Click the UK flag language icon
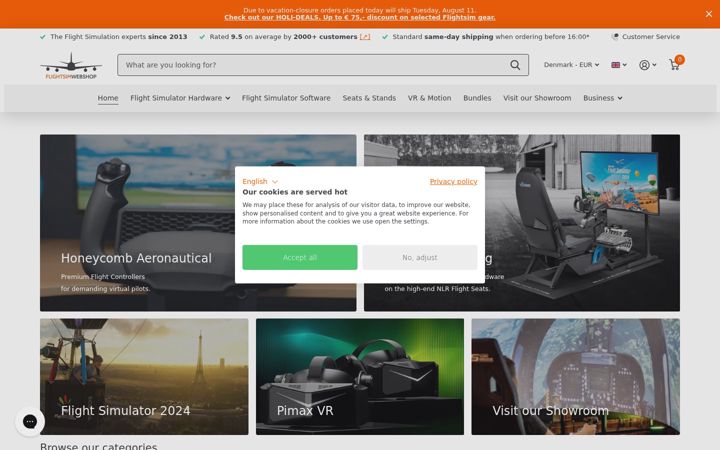This screenshot has width=720, height=450. coord(615,65)
